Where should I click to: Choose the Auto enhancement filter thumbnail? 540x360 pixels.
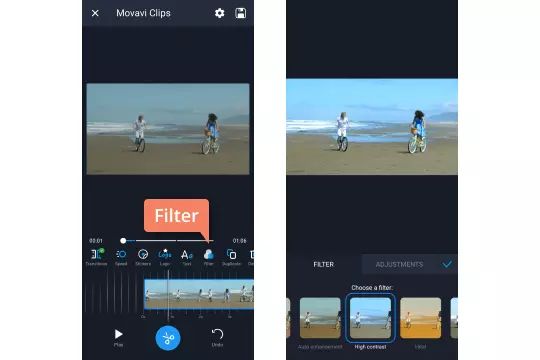pyautogui.click(x=320, y=318)
